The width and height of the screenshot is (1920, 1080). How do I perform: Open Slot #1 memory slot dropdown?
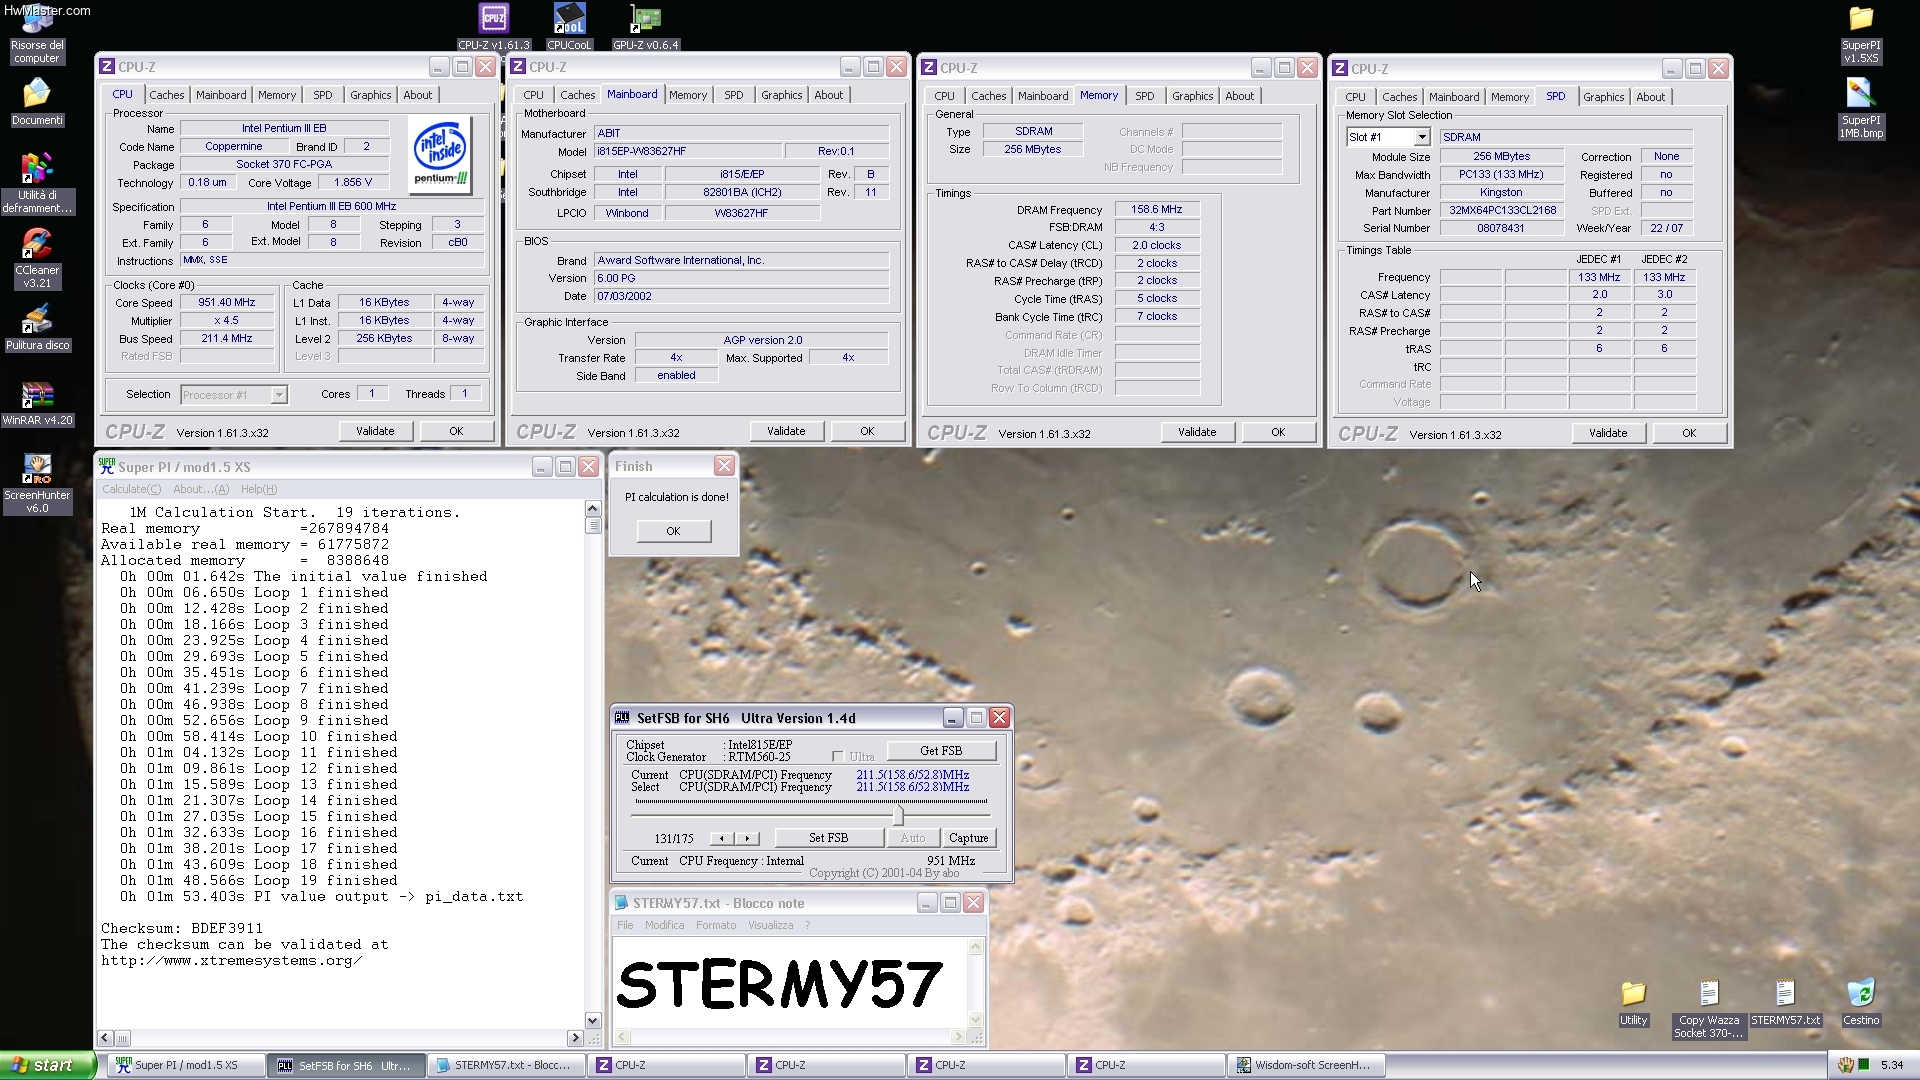pyautogui.click(x=1422, y=137)
